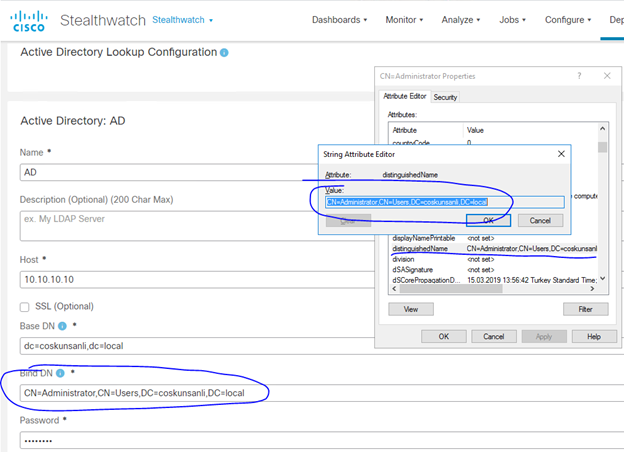The width and height of the screenshot is (624, 452).
Task: Click the horizontal scrollbar thumb in attributes list
Action: coord(451,289)
